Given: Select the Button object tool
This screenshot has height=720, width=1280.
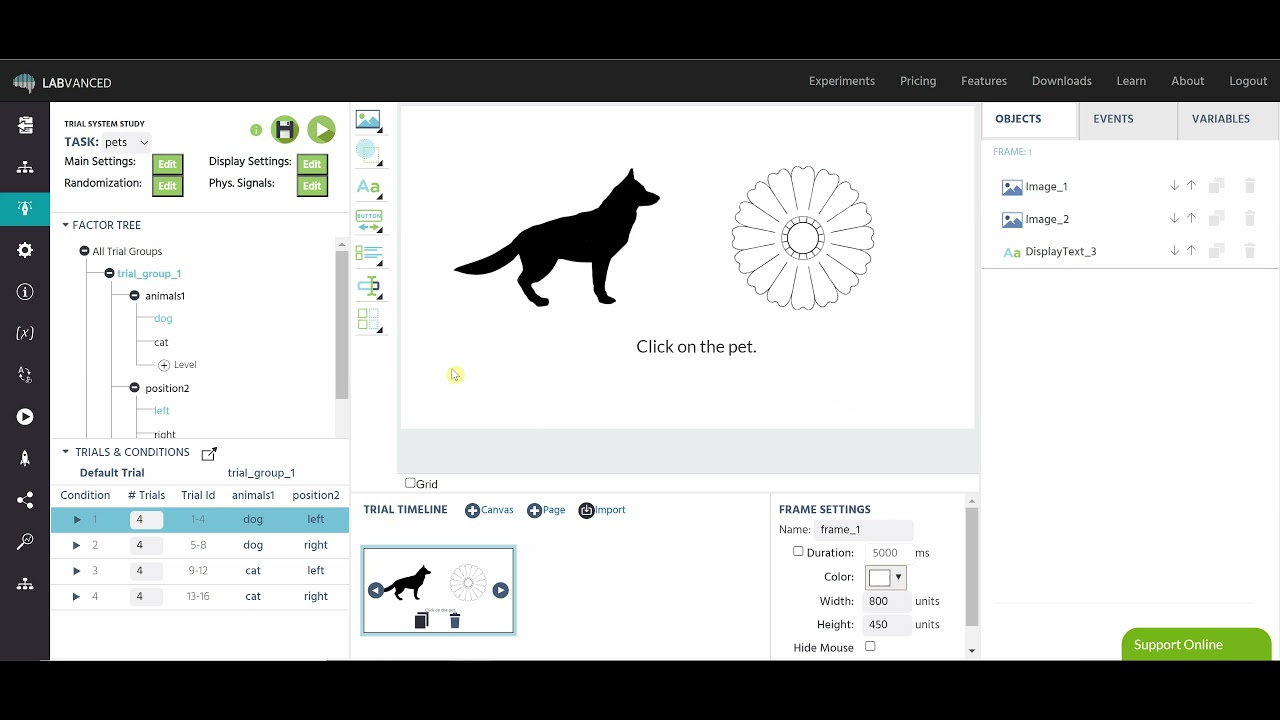Looking at the screenshot, I should coord(368,220).
